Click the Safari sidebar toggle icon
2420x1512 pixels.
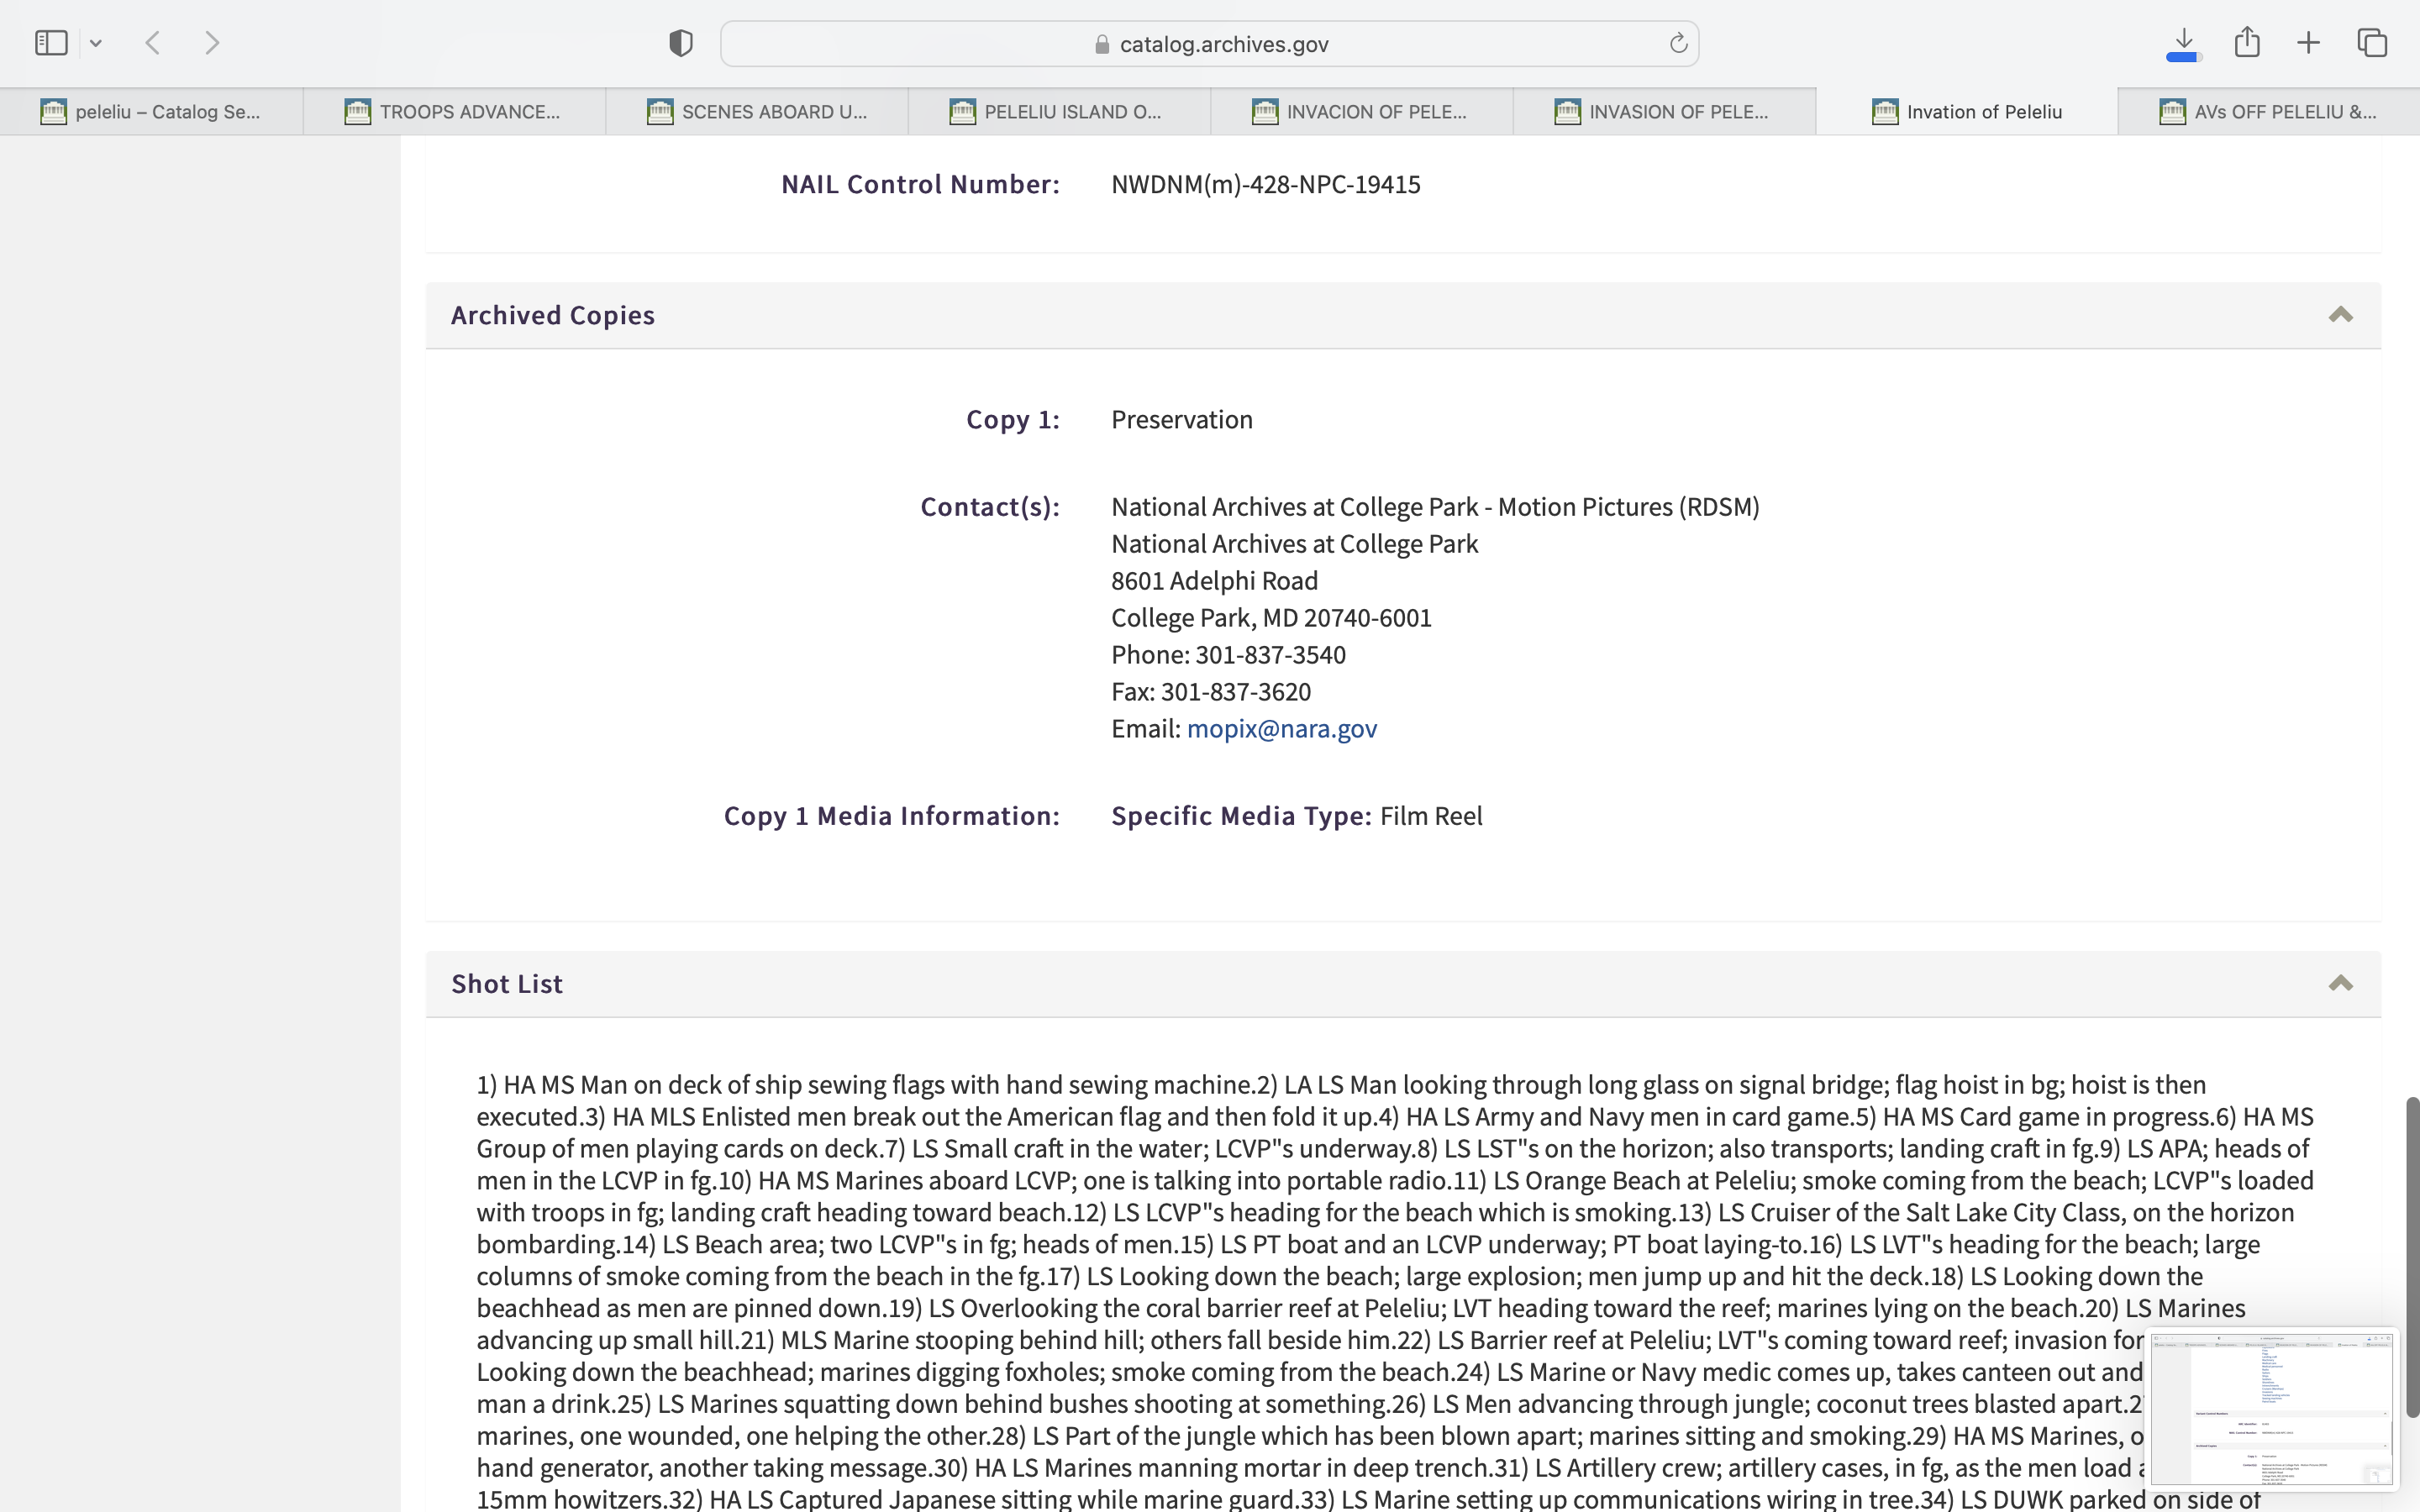tap(51, 43)
